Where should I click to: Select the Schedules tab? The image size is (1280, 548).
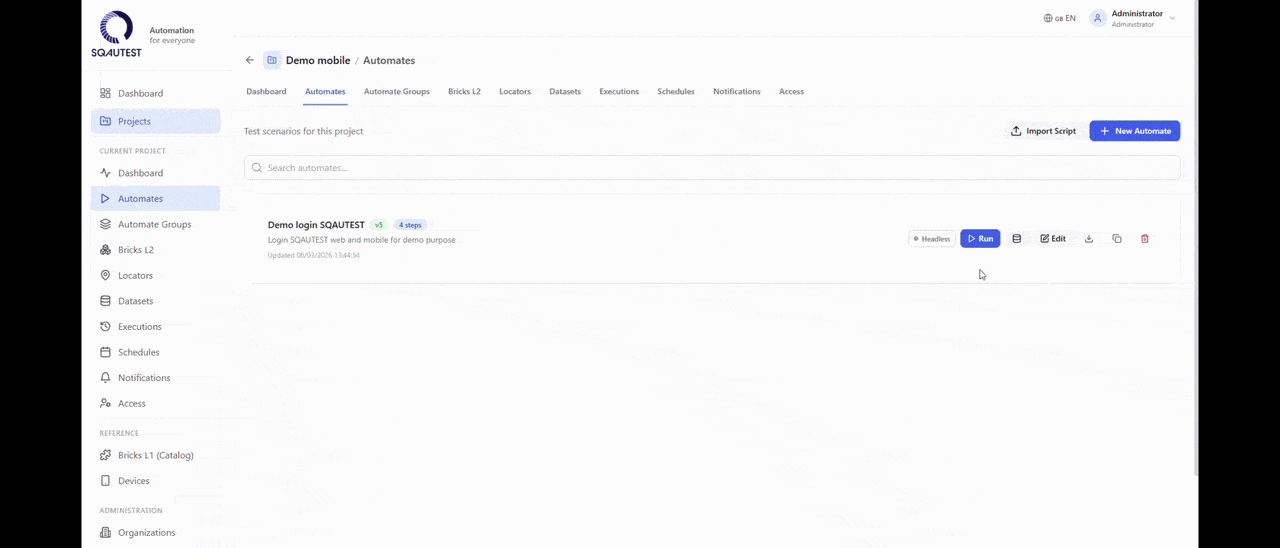(676, 91)
